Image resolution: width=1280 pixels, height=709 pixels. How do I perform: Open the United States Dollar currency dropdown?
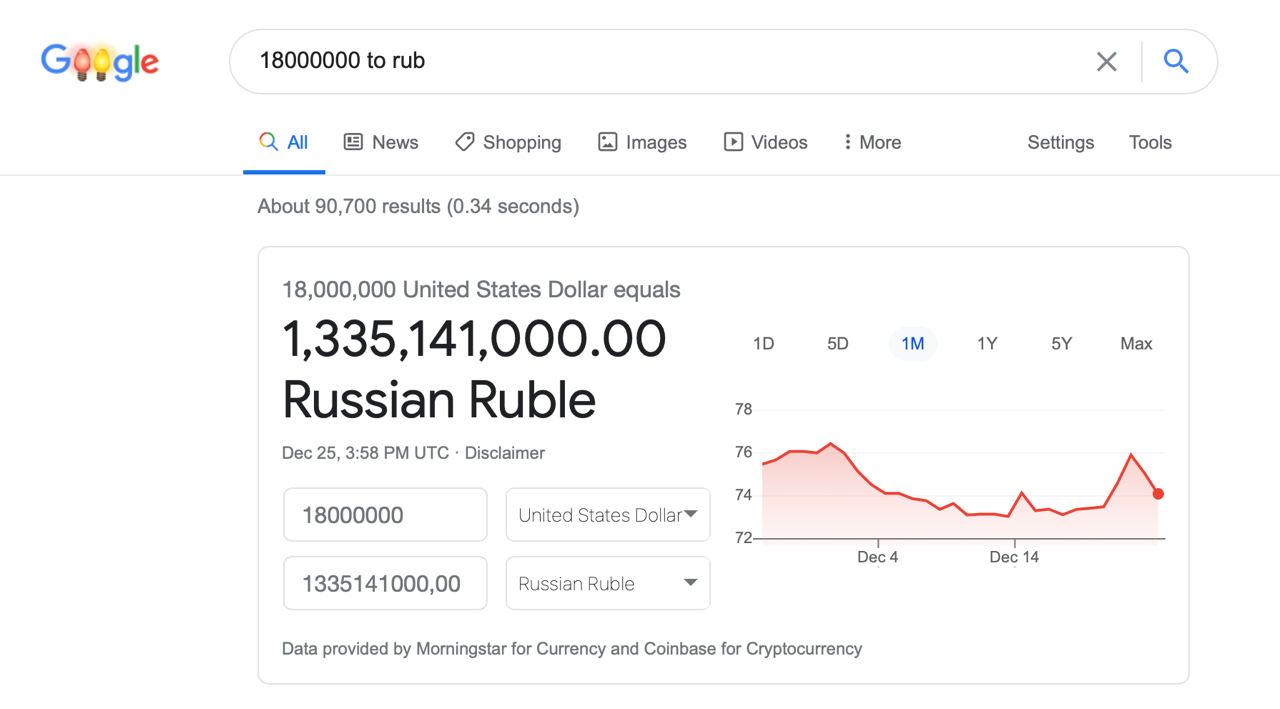608,515
